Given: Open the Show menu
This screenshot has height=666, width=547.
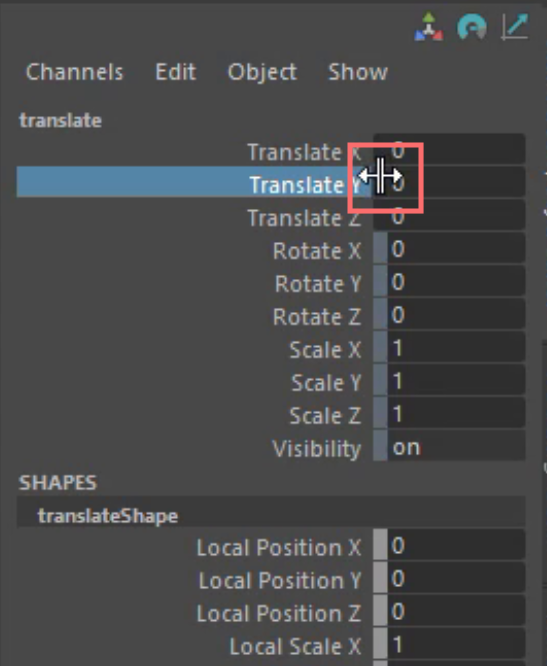Looking at the screenshot, I should [x=358, y=72].
